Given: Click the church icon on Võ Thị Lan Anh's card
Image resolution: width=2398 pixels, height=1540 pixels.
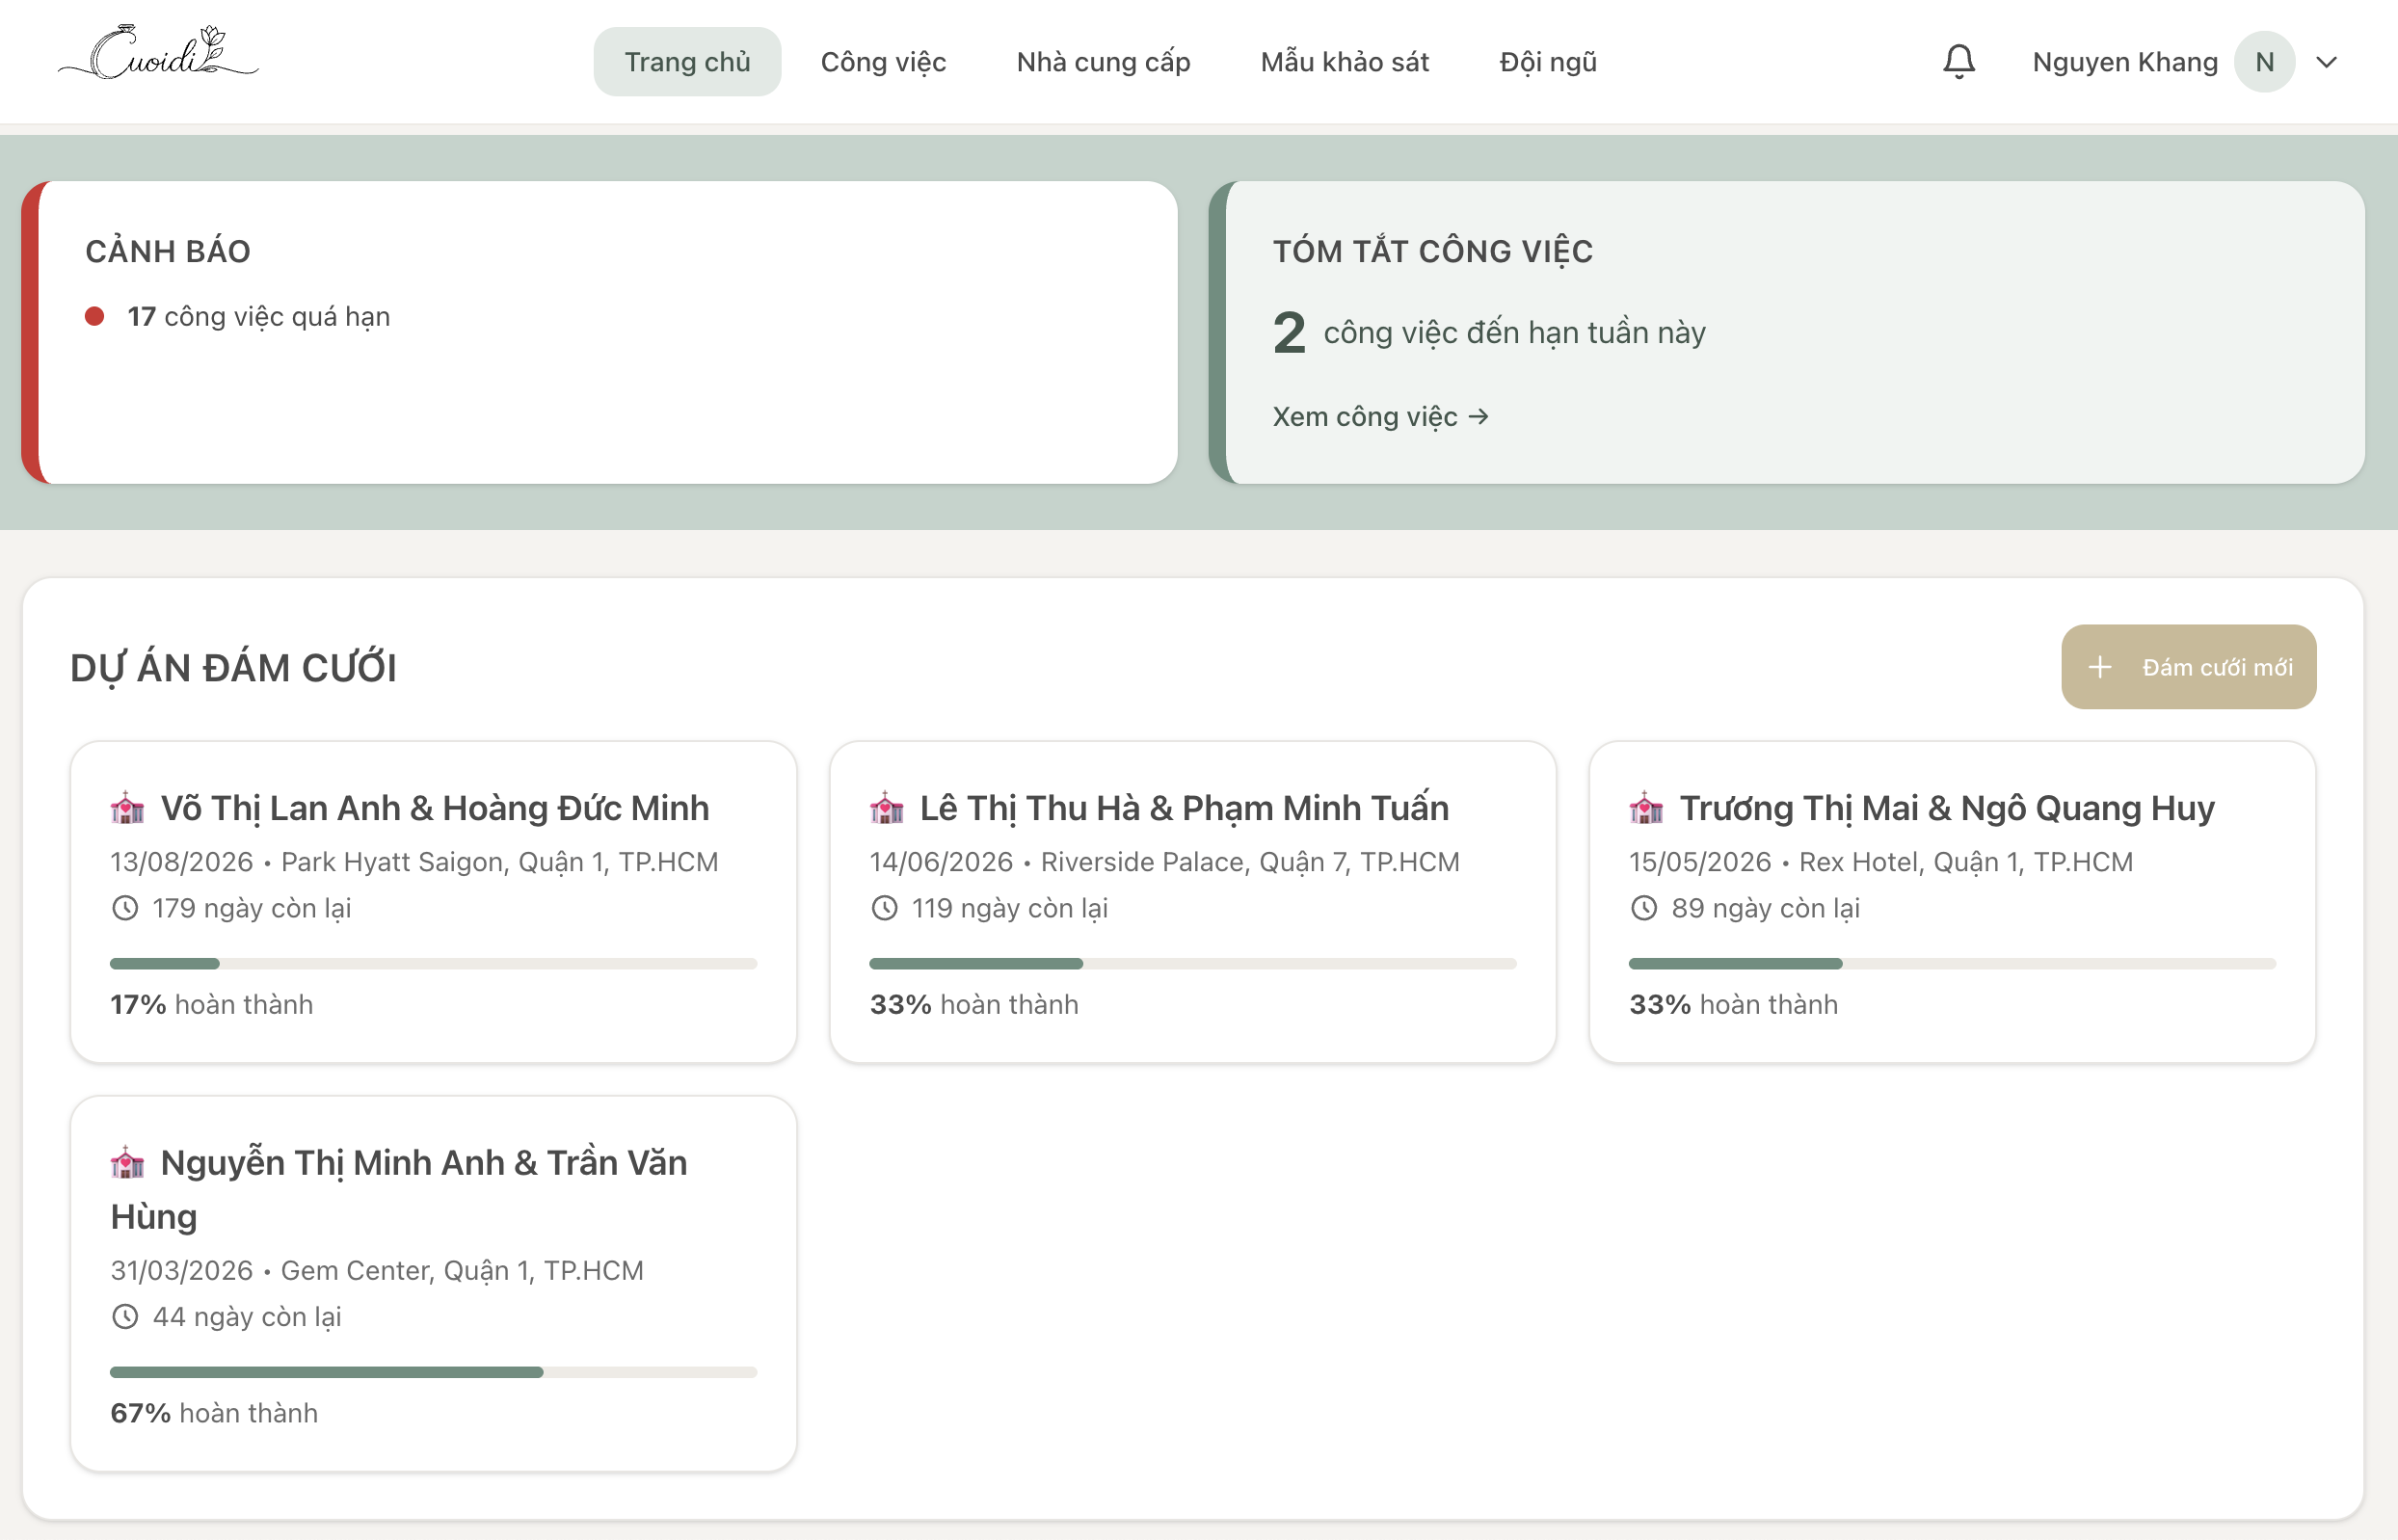Looking at the screenshot, I should [x=127, y=808].
